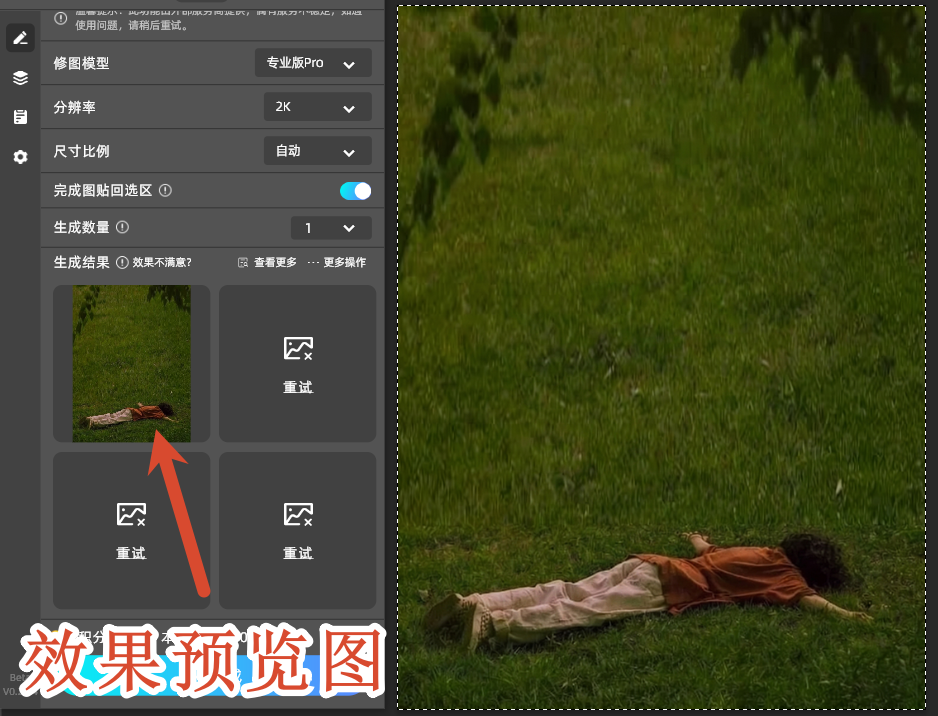Open the 更多操作 menu
938x716 pixels.
tap(337, 263)
